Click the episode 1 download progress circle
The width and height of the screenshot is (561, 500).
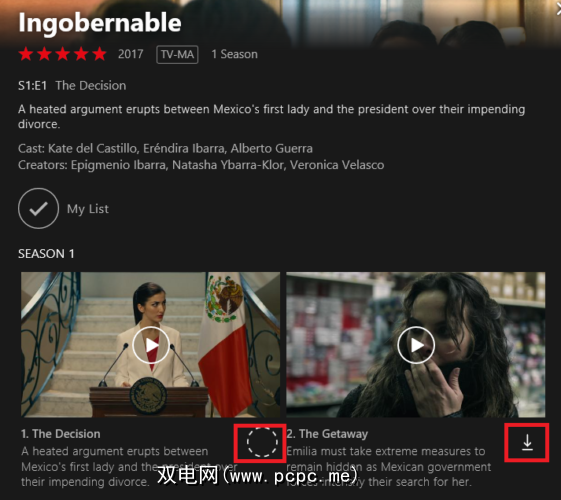tap(262, 442)
